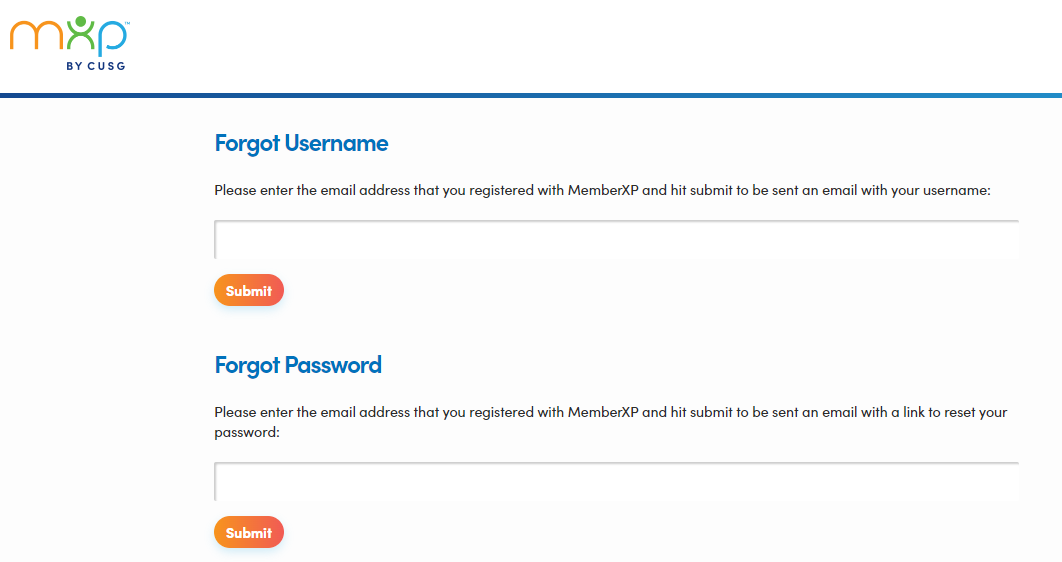Click the MXP logo in the header
This screenshot has width=1062, height=562.
click(x=68, y=40)
